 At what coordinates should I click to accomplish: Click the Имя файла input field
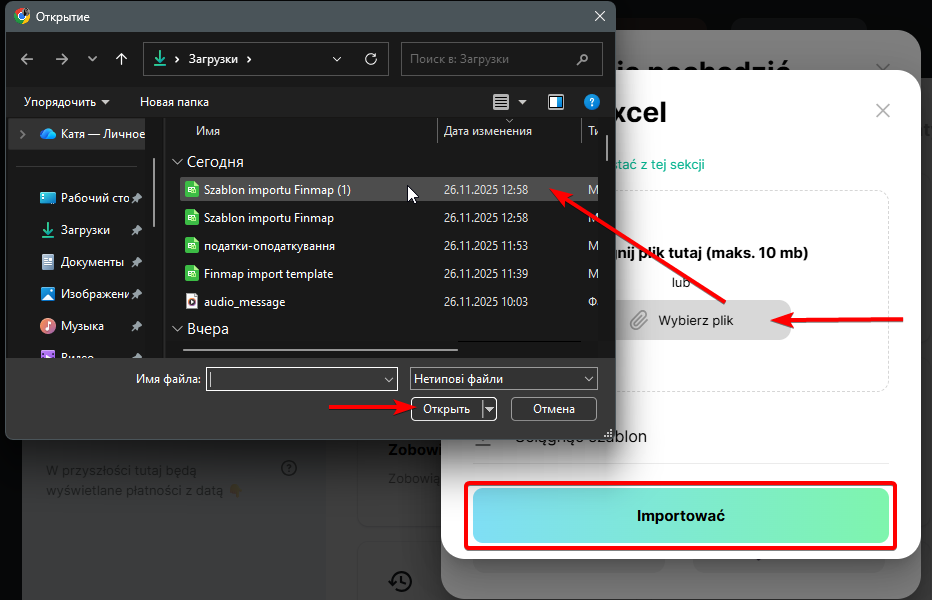point(295,379)
